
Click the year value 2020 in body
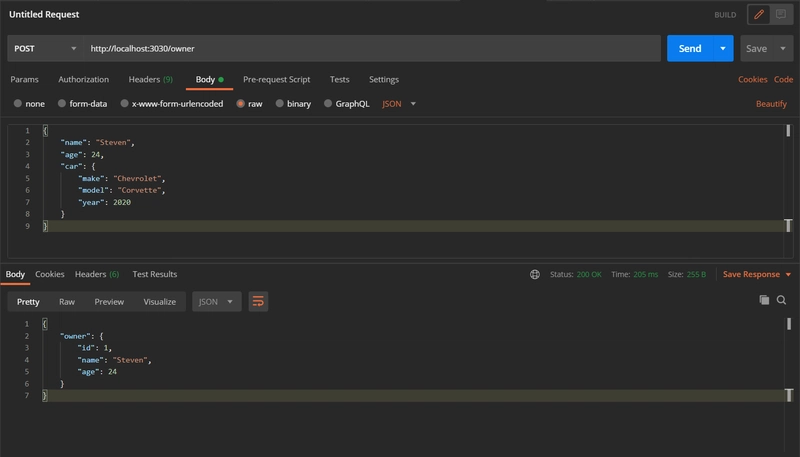pyautogui.click(x=122, y=202)
